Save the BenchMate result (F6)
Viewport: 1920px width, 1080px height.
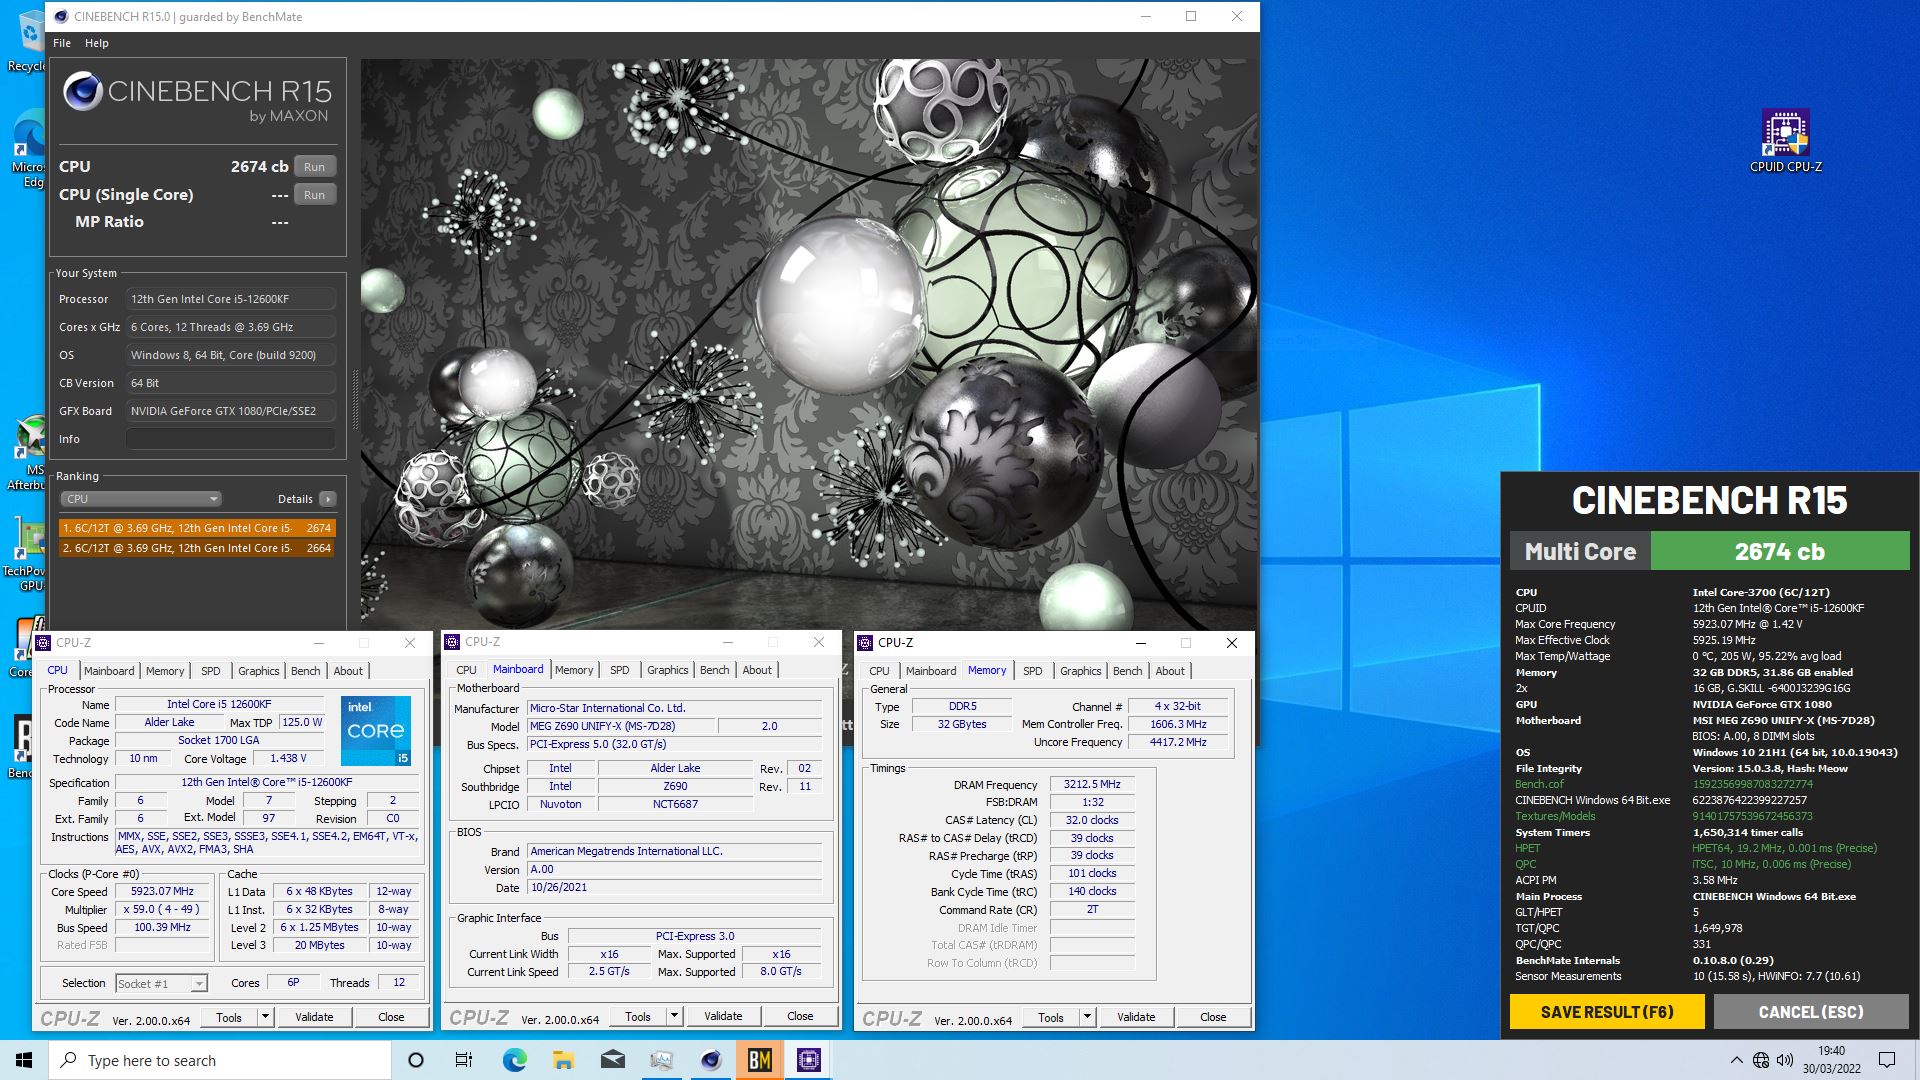point(1607,1012)
